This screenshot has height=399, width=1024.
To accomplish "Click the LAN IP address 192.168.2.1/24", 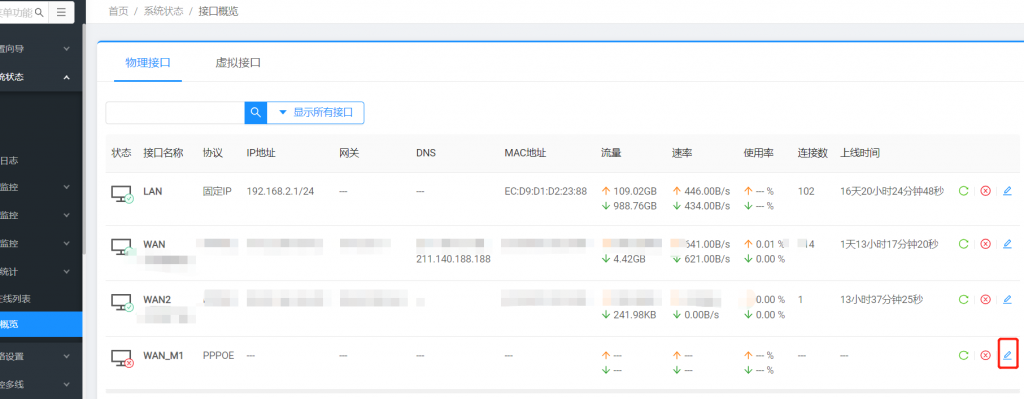I will point(280,191).
